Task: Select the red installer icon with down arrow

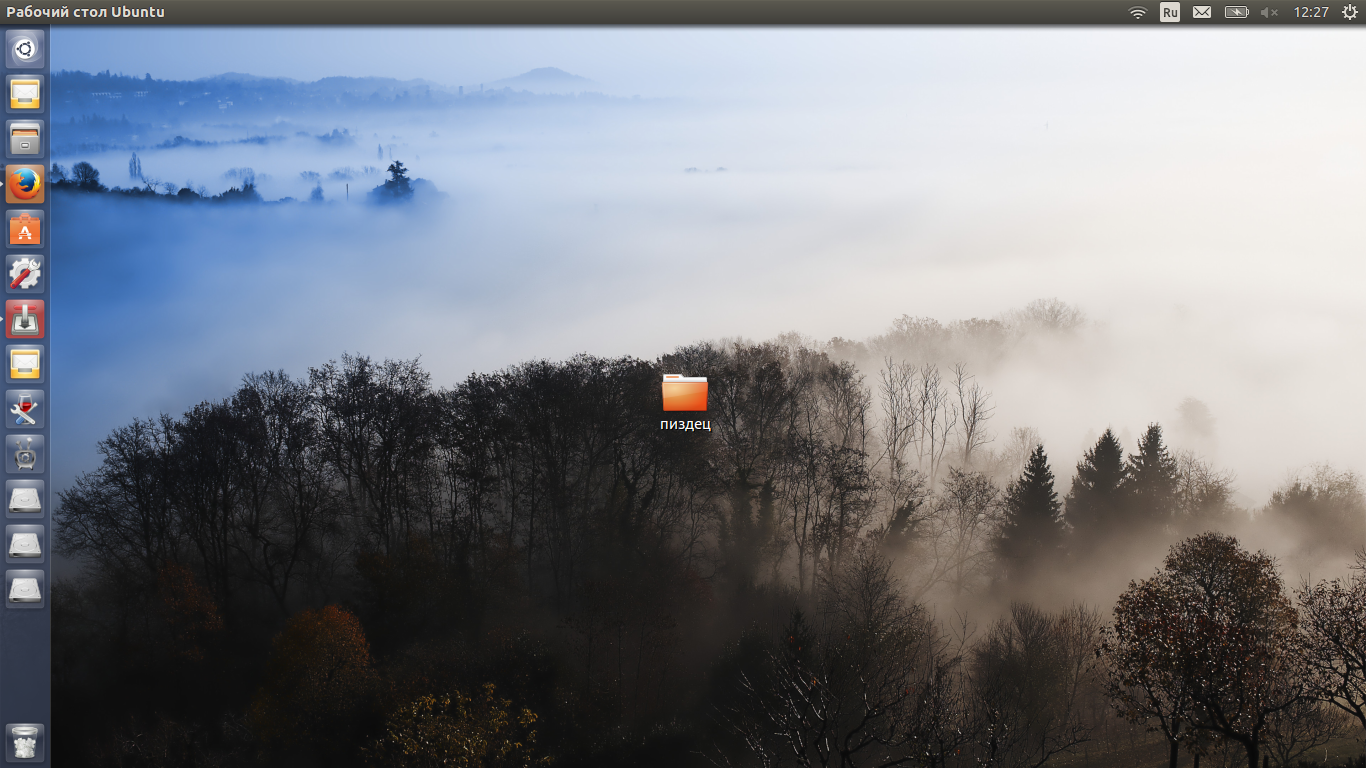Action: [x=25, y=319]
